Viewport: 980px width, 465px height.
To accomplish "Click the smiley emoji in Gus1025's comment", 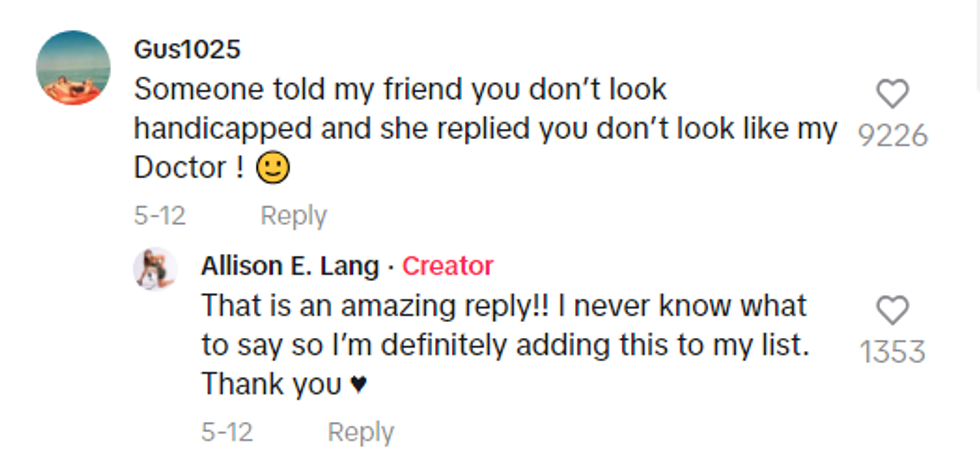I will 272,170.
